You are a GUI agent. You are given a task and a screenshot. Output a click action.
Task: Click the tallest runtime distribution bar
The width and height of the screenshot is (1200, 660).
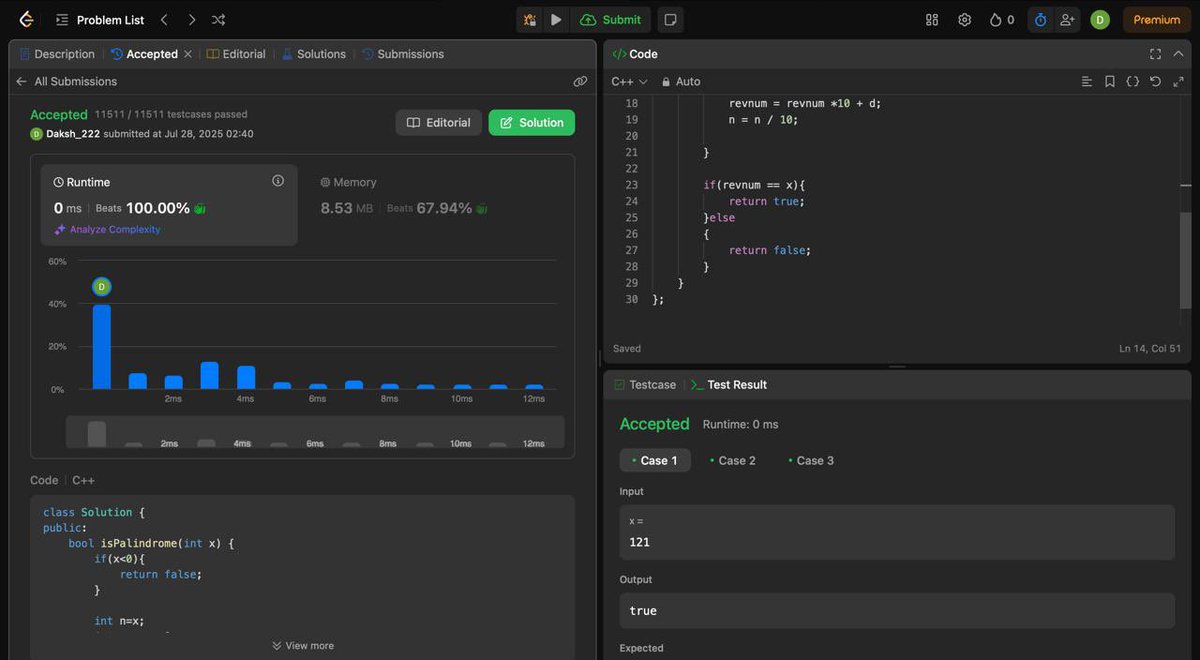(x=101, y=346)
